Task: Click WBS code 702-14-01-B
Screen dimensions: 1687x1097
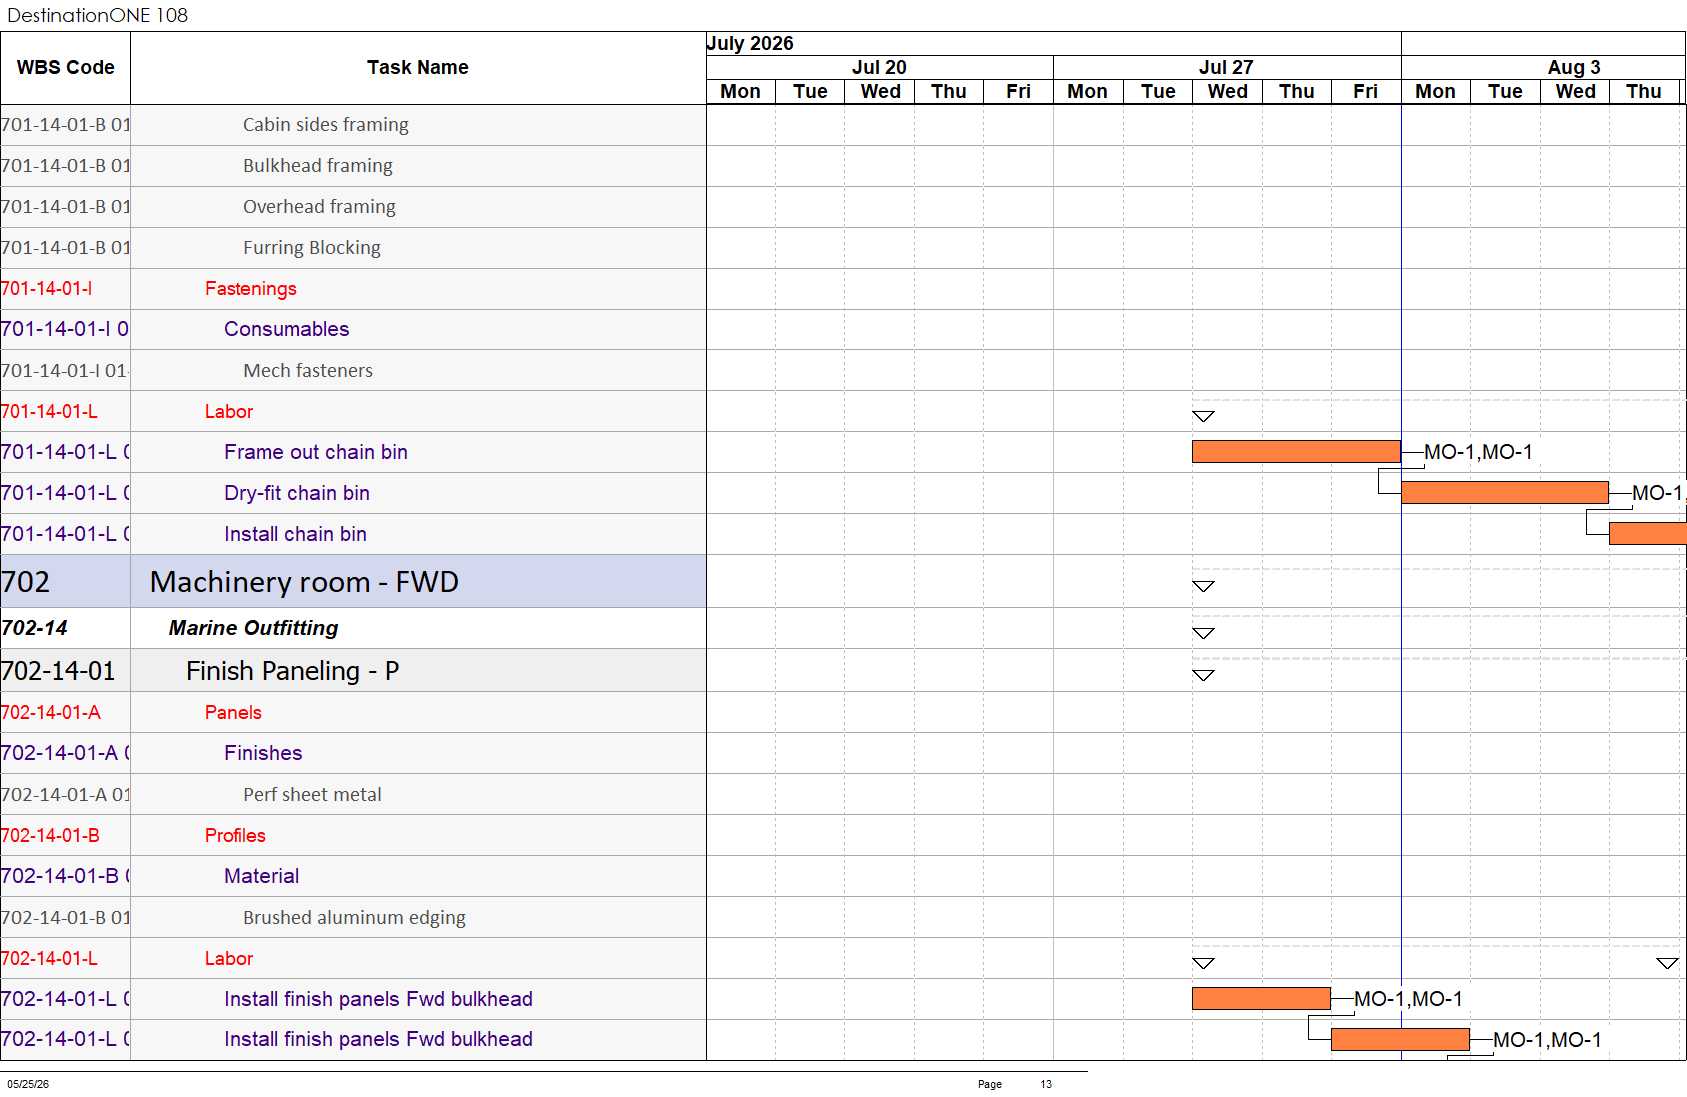Action: (50, 836)
